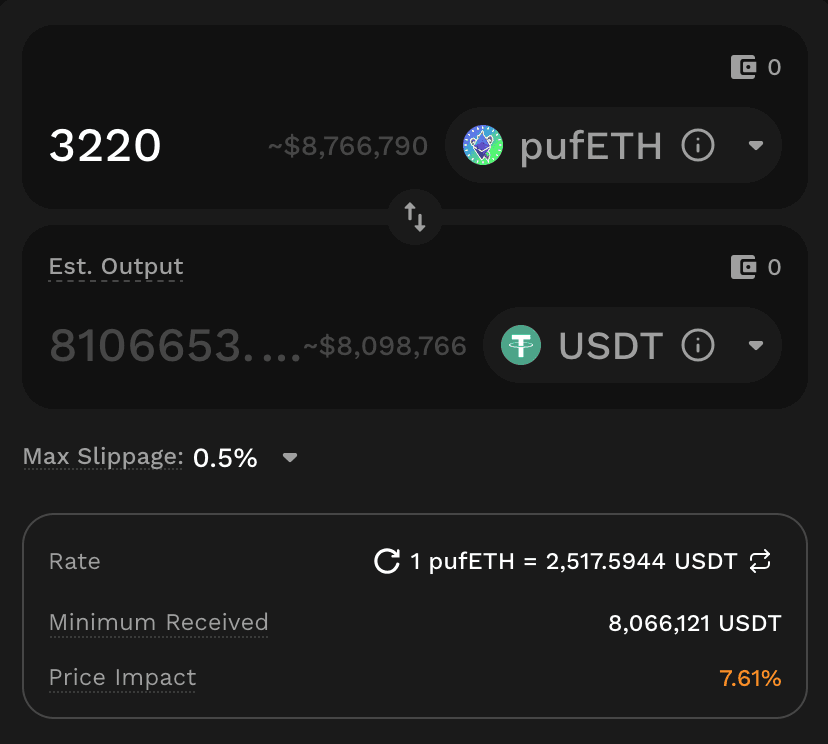Image resolution: width=828 pixels, height=744 pixels.
Task: Click the Max Slippage label
Action: click(103, 458)
